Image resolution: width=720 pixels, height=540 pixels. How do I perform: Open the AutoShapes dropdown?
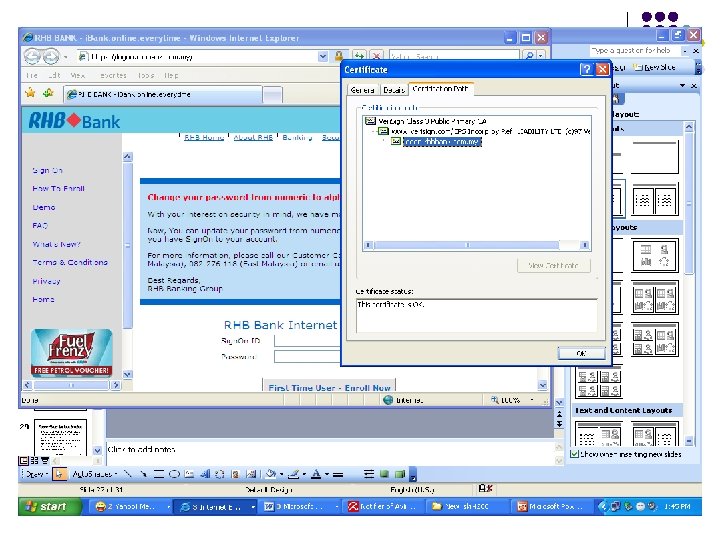click(x=94, y=474)
